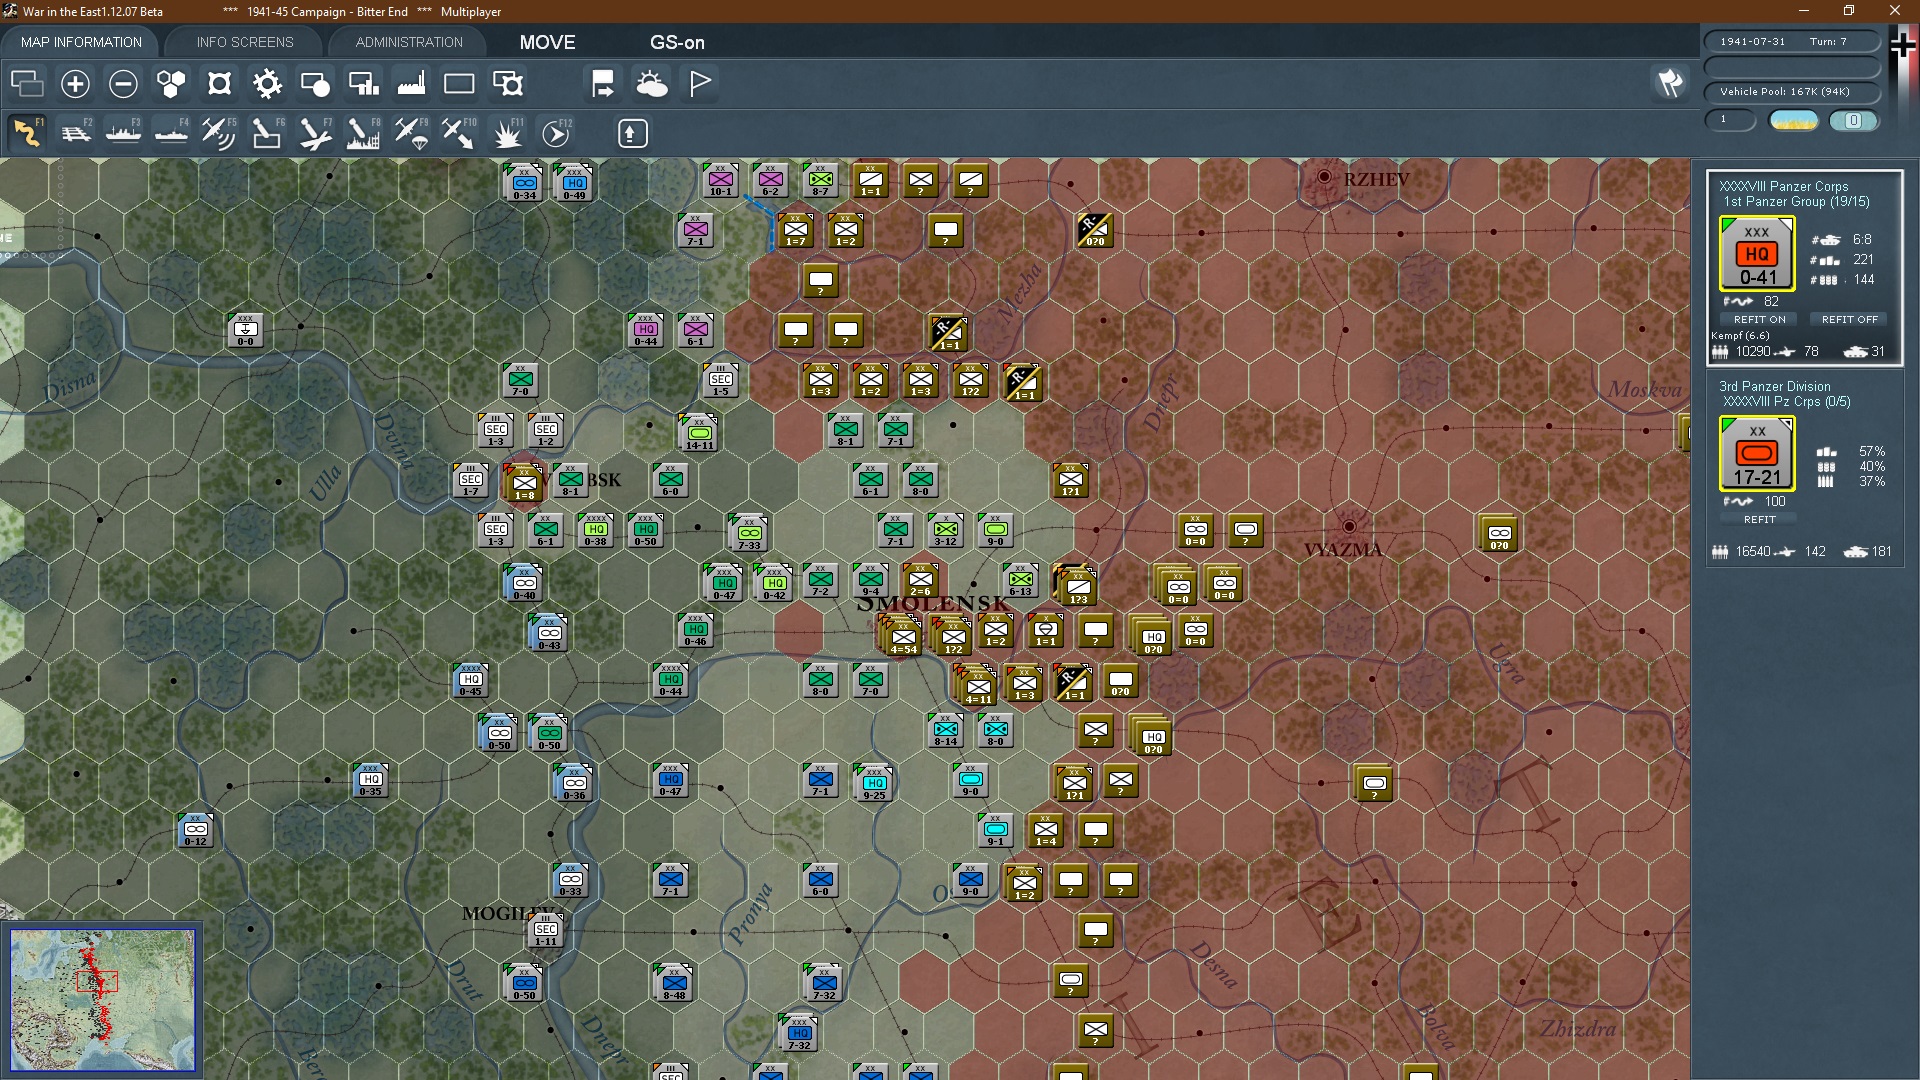This screenshot has height=1080, width=1920.
Task: Select naval transport mode F3
Action: pos(124,133)
